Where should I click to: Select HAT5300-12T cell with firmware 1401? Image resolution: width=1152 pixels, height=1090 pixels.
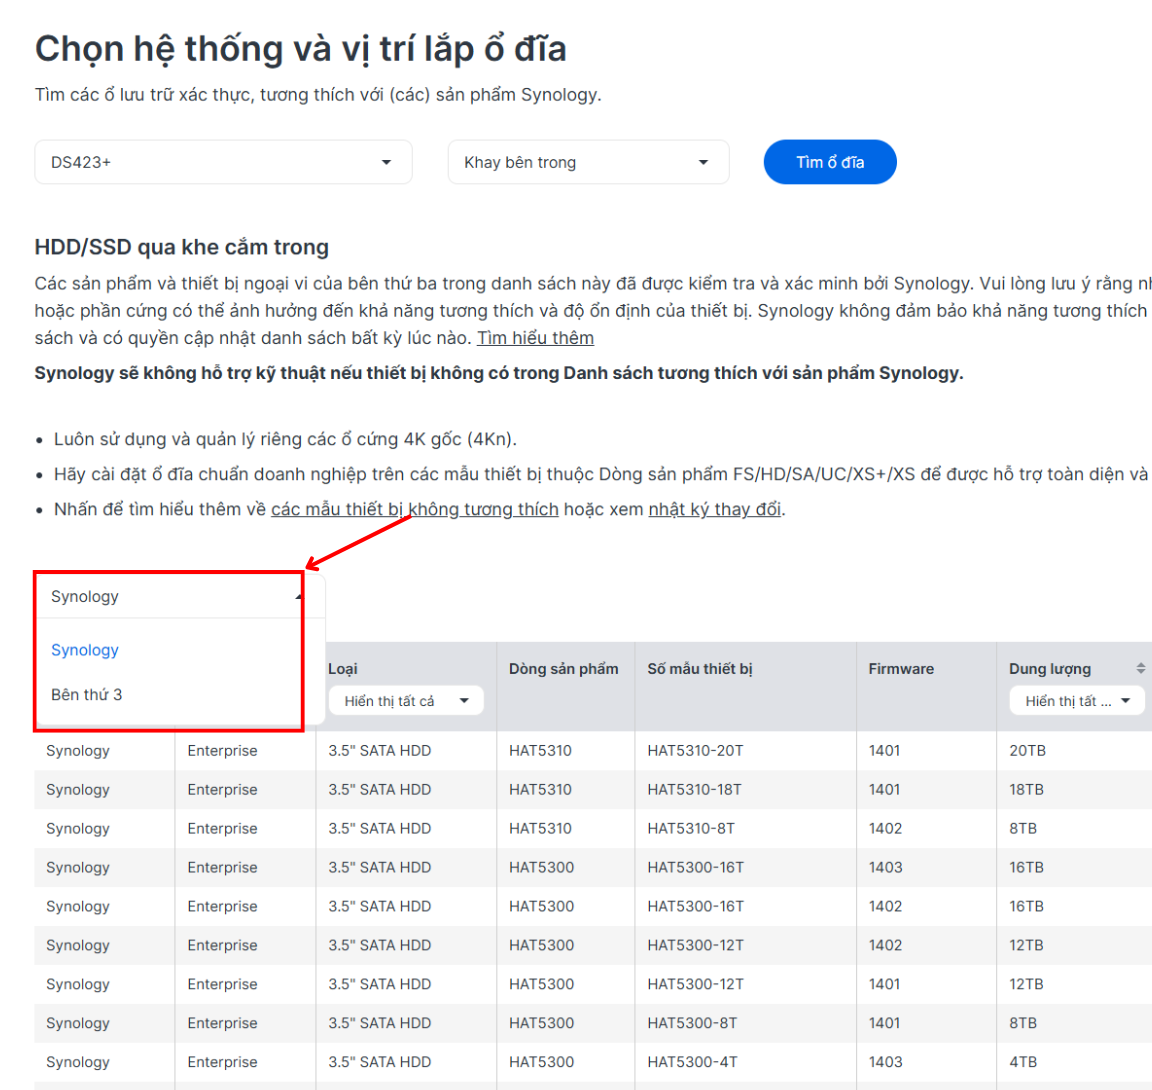coord(695,984)
